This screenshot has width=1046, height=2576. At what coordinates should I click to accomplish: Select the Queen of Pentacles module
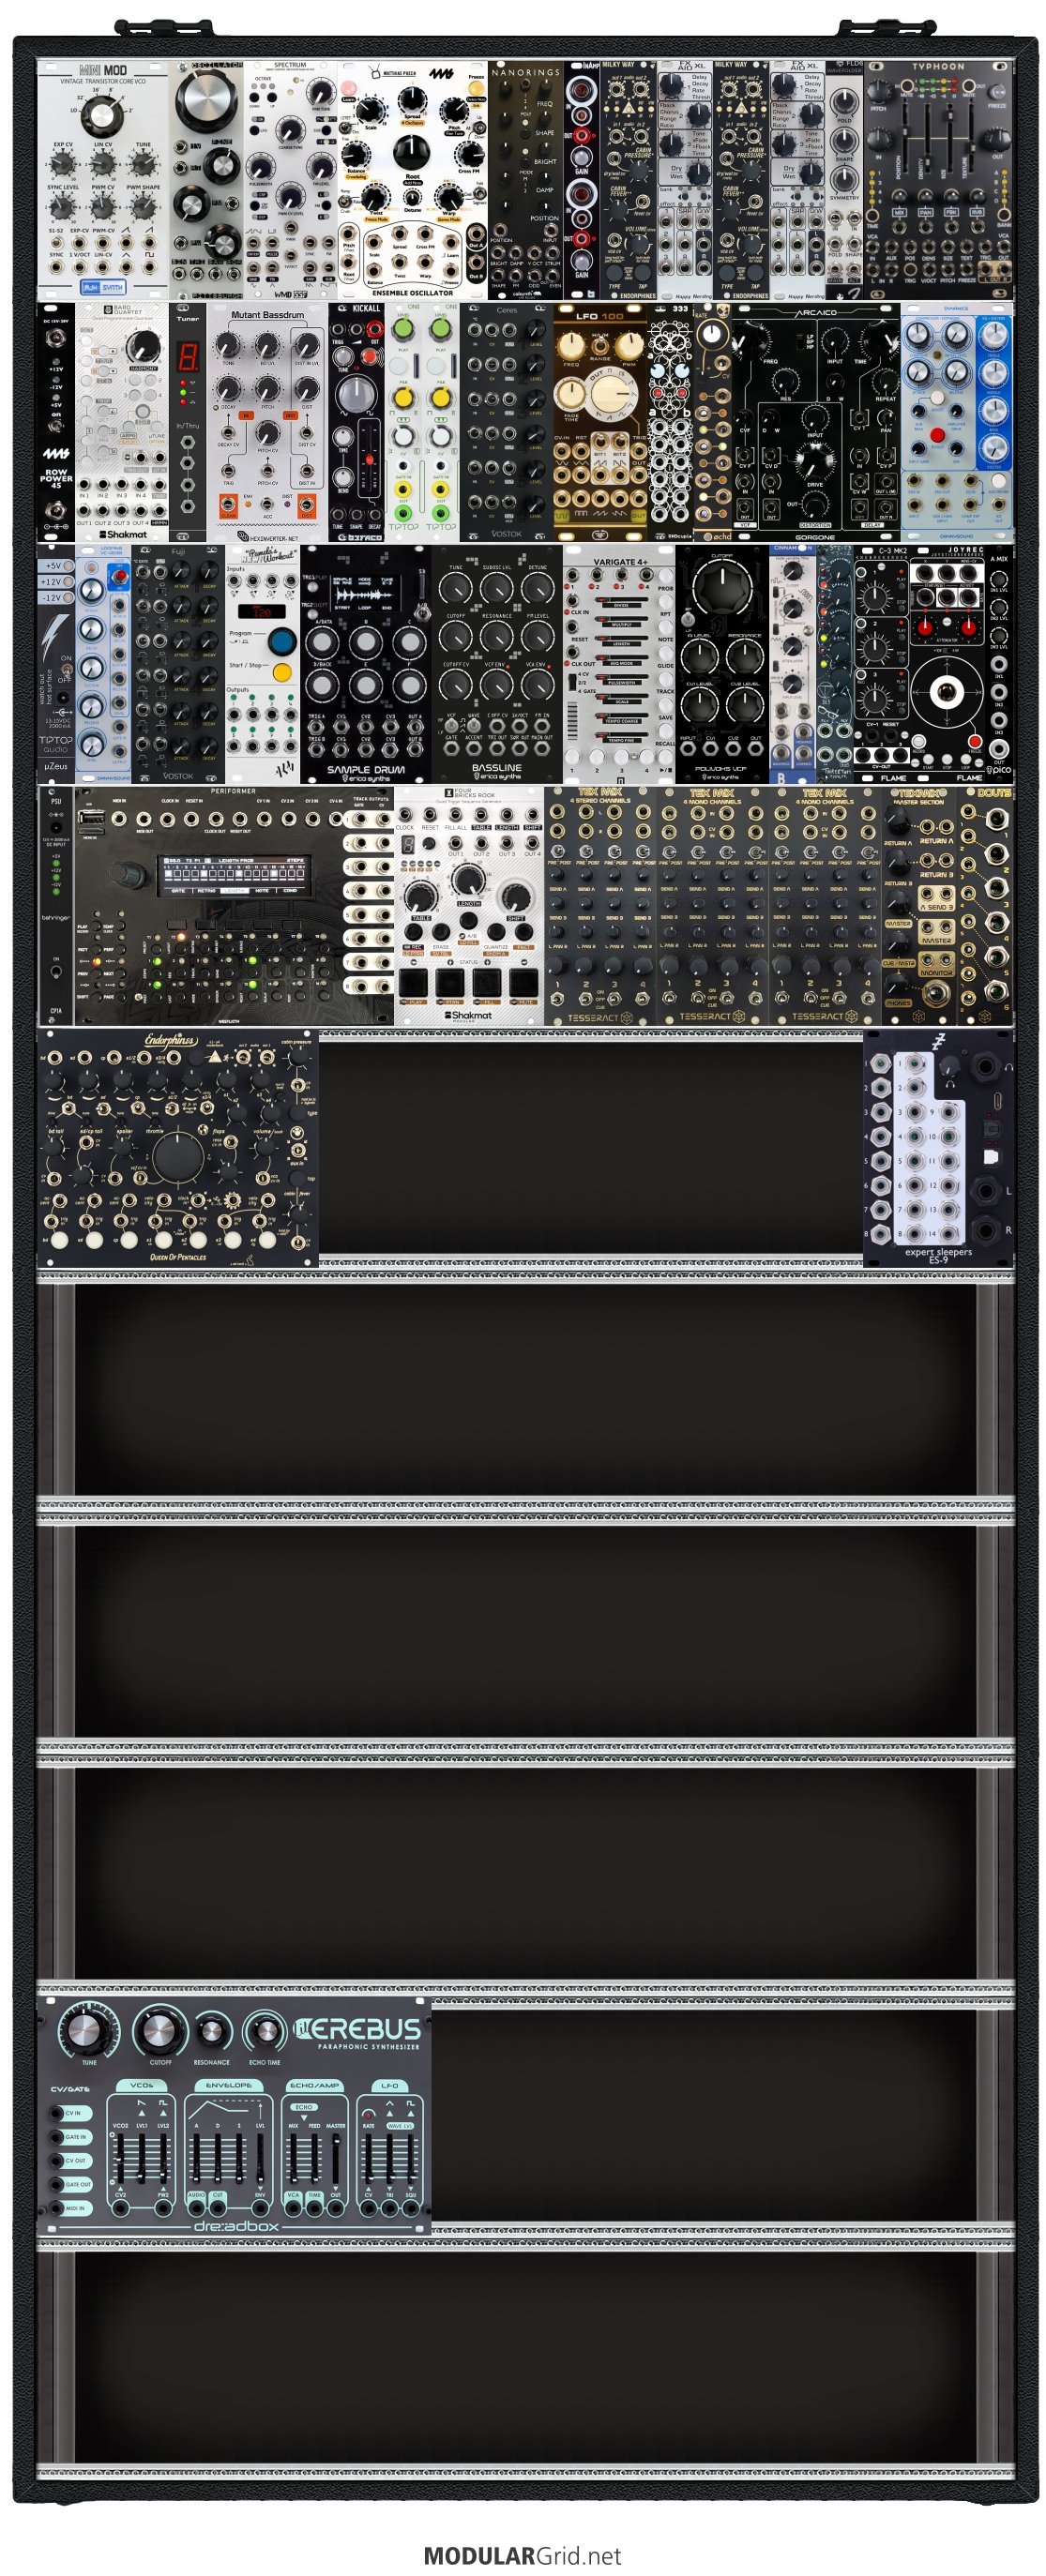tap(178, 1148)
